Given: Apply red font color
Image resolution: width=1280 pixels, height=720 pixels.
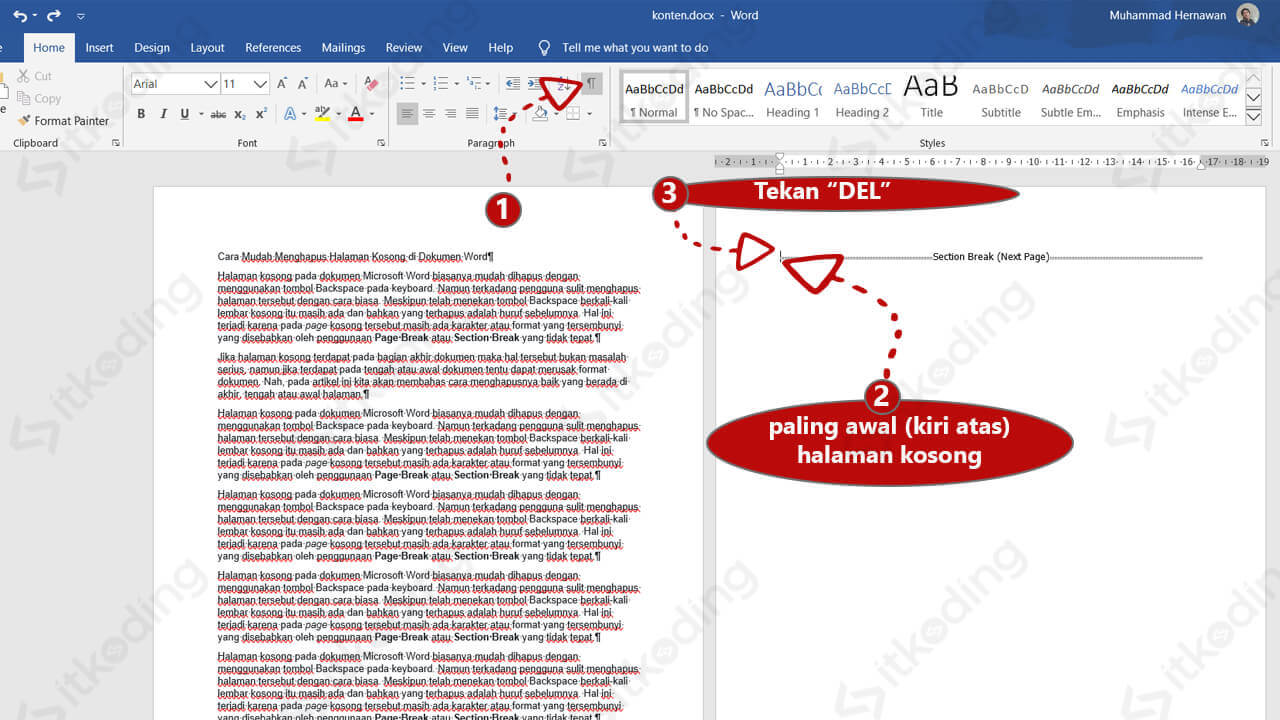Looking at the screenshot, I should [x=355, y=114].
